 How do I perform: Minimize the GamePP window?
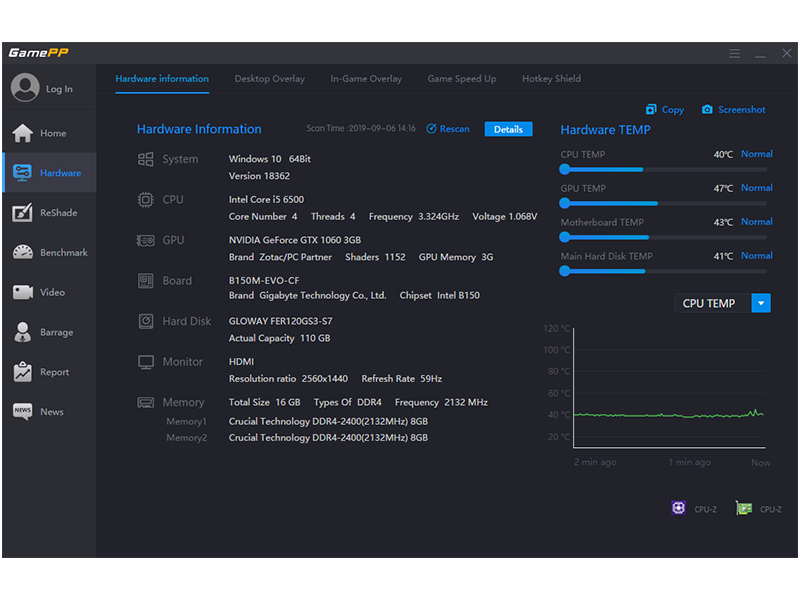tap(760, 54)
